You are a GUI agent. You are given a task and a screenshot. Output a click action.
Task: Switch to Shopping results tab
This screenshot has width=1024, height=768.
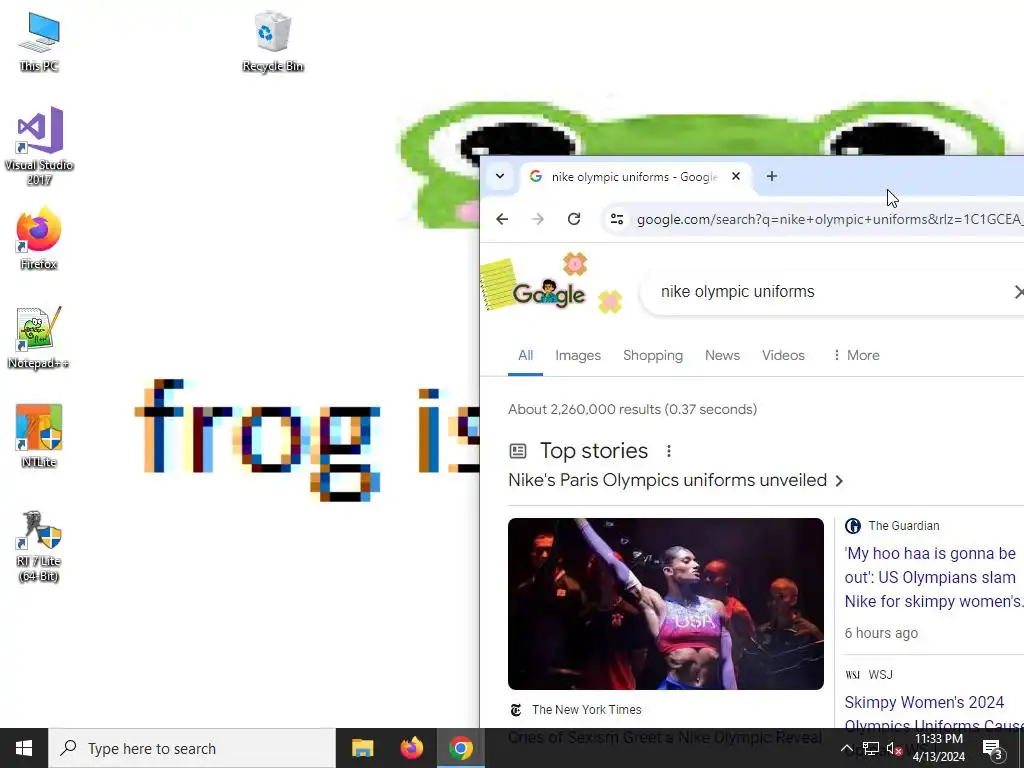point(652,356)
